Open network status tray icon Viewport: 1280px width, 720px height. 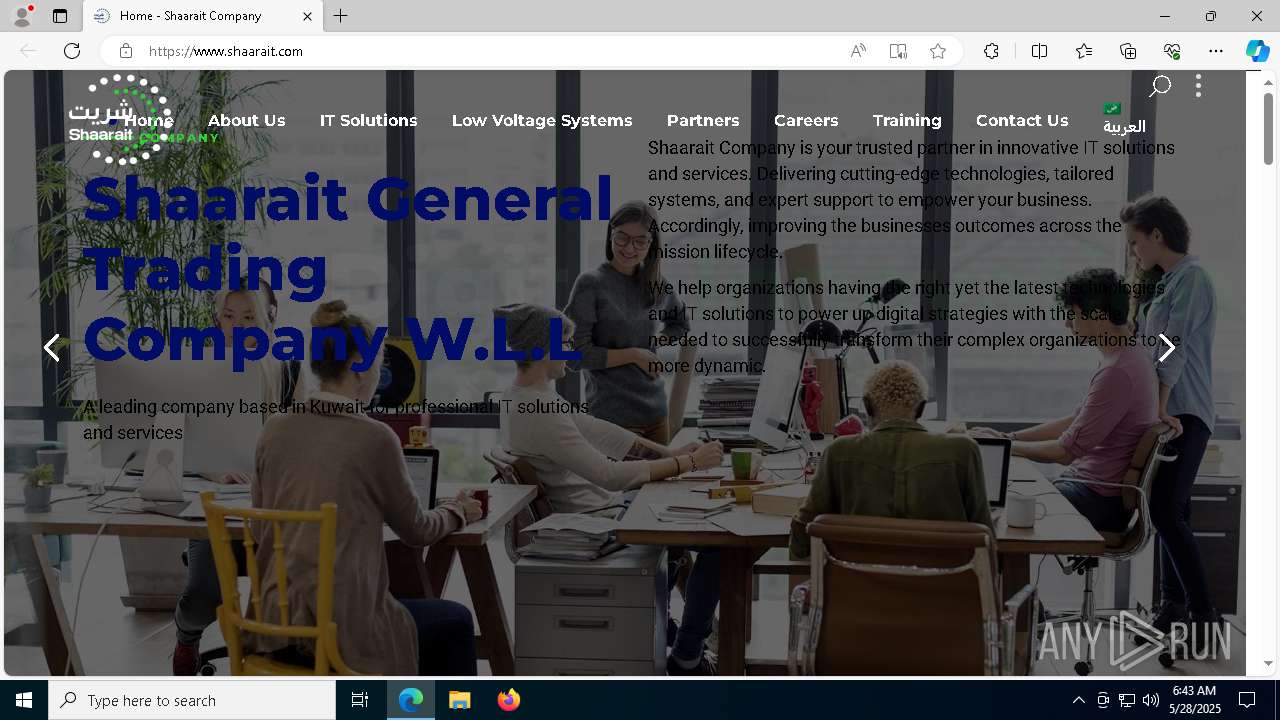[1127, 700]
